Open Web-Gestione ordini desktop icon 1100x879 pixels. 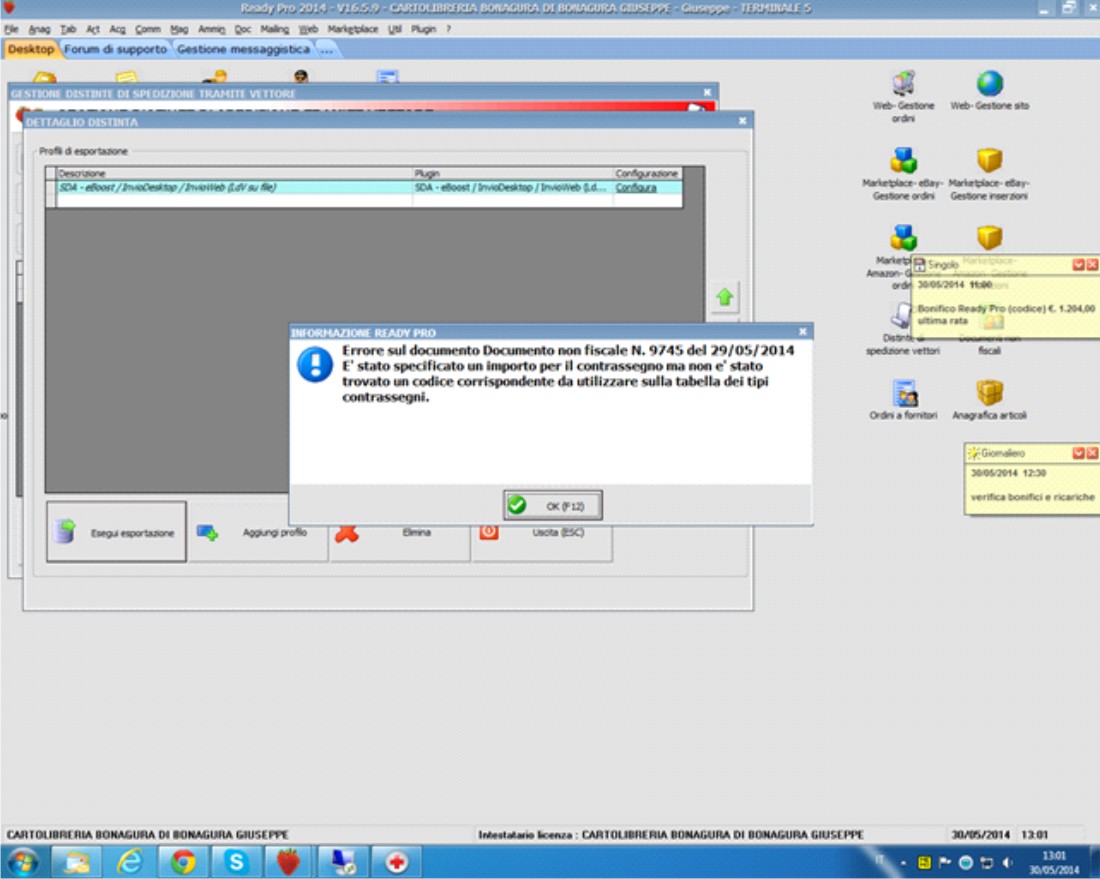pos(904,96)
